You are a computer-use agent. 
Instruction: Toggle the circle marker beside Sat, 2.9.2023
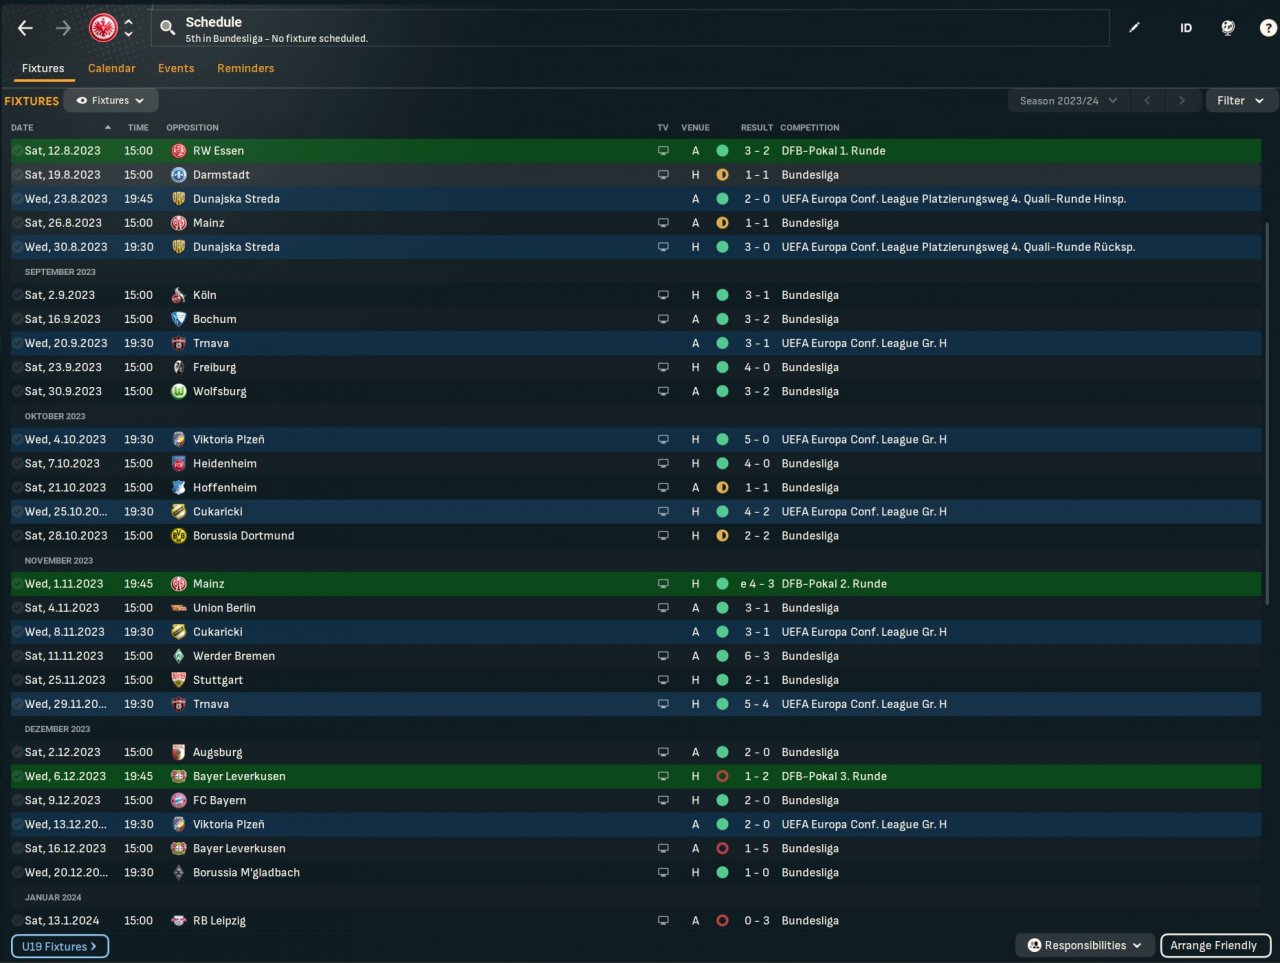(x=17, y=295)
